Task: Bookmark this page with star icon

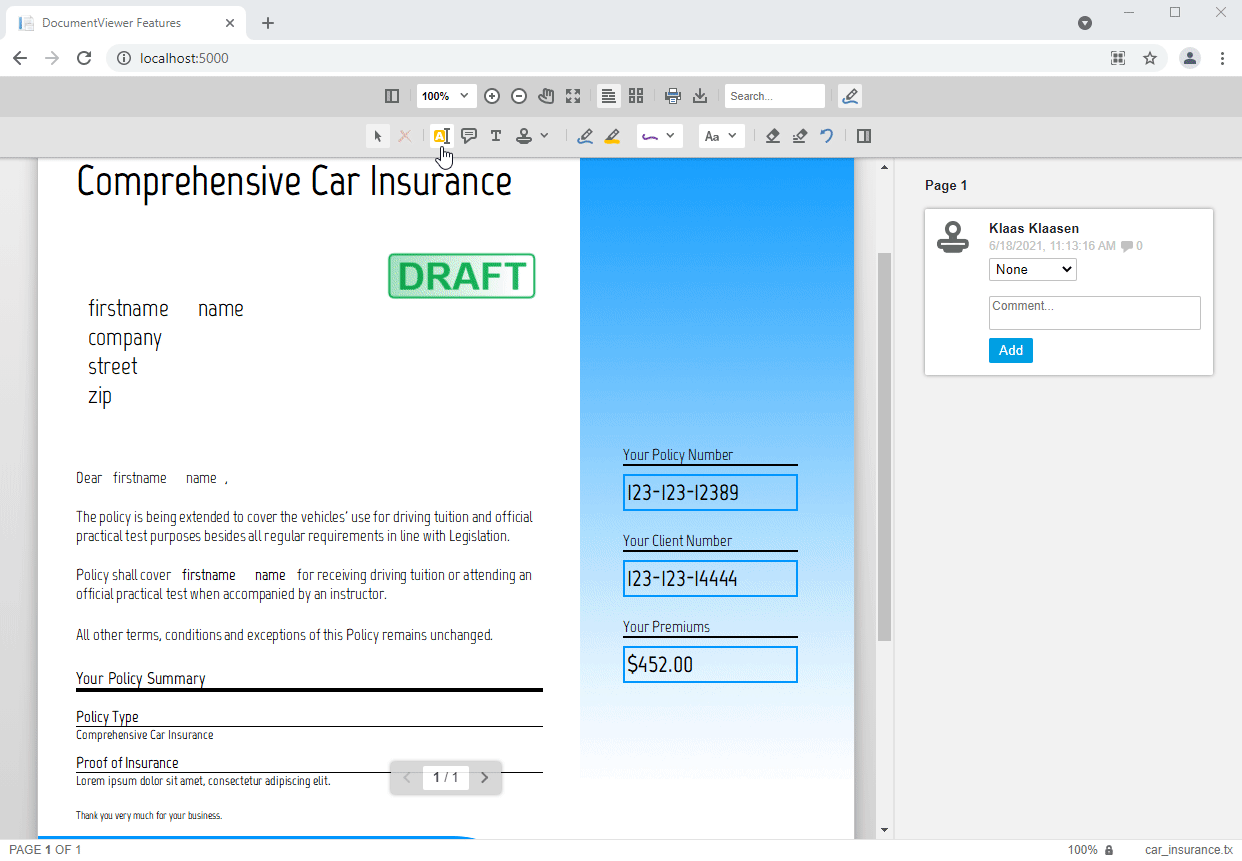Action: 1150,58
